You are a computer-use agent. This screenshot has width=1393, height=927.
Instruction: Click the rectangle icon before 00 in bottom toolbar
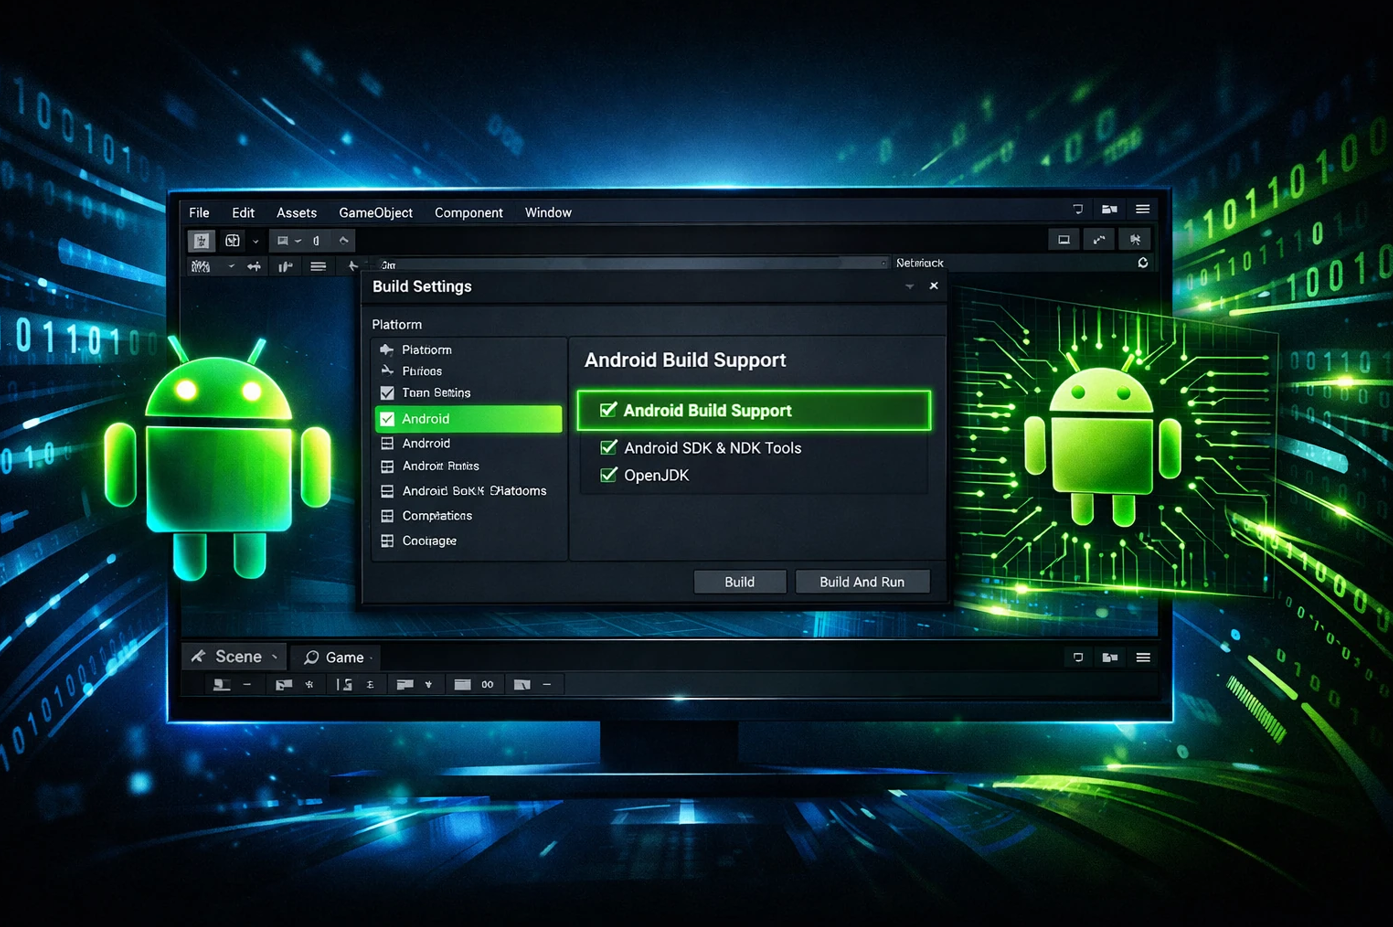click(462, 685)
